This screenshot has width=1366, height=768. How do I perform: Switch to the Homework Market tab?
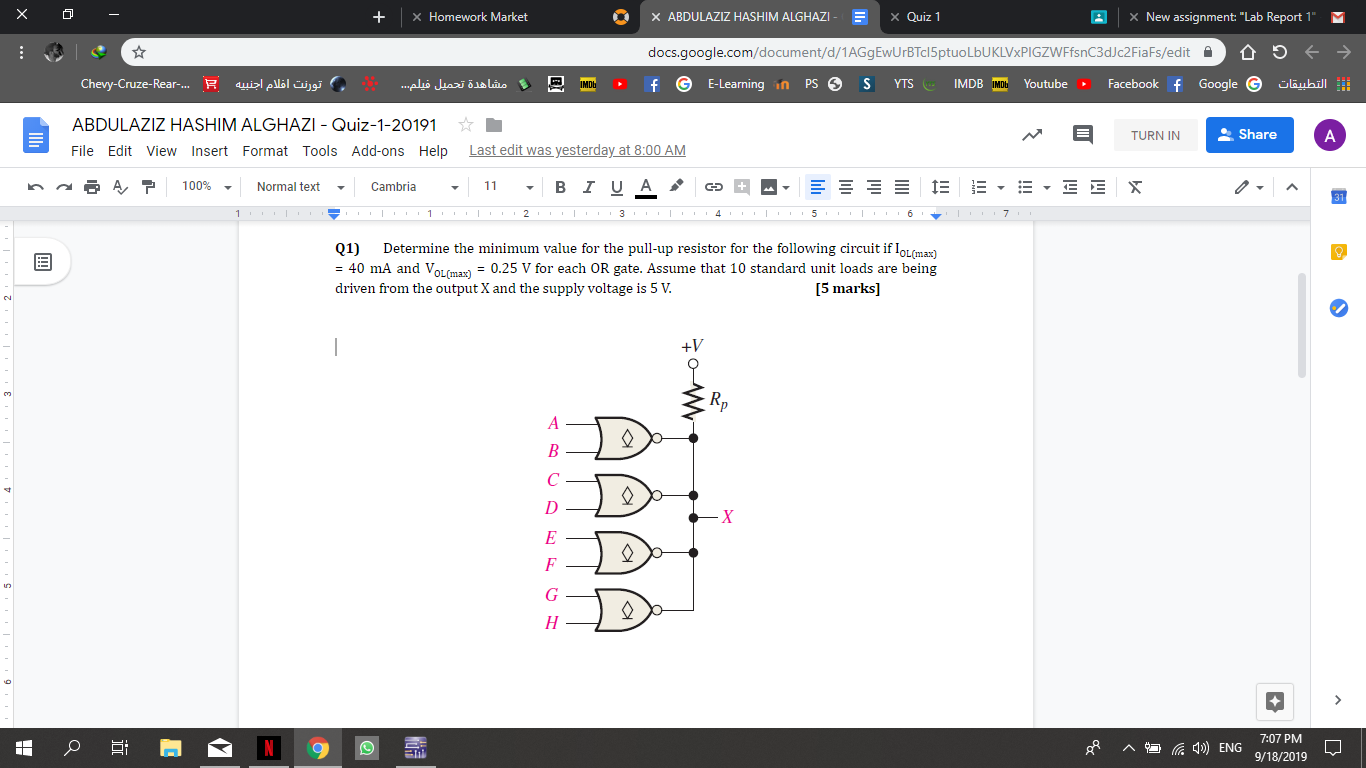tap(478, 17)
